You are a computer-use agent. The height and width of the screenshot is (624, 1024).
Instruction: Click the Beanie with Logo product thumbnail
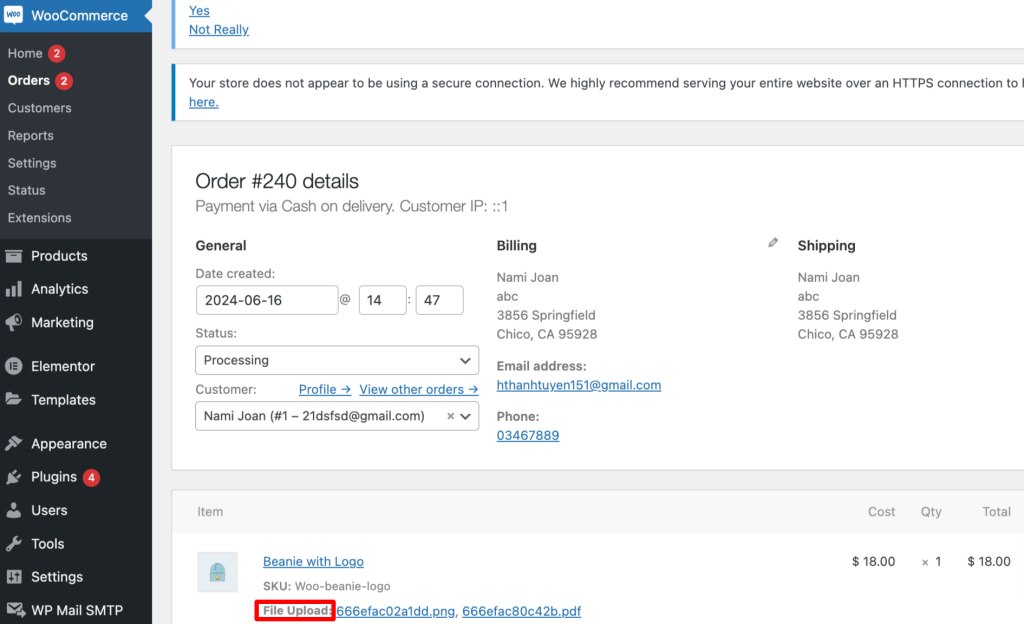tap(217, 572)
